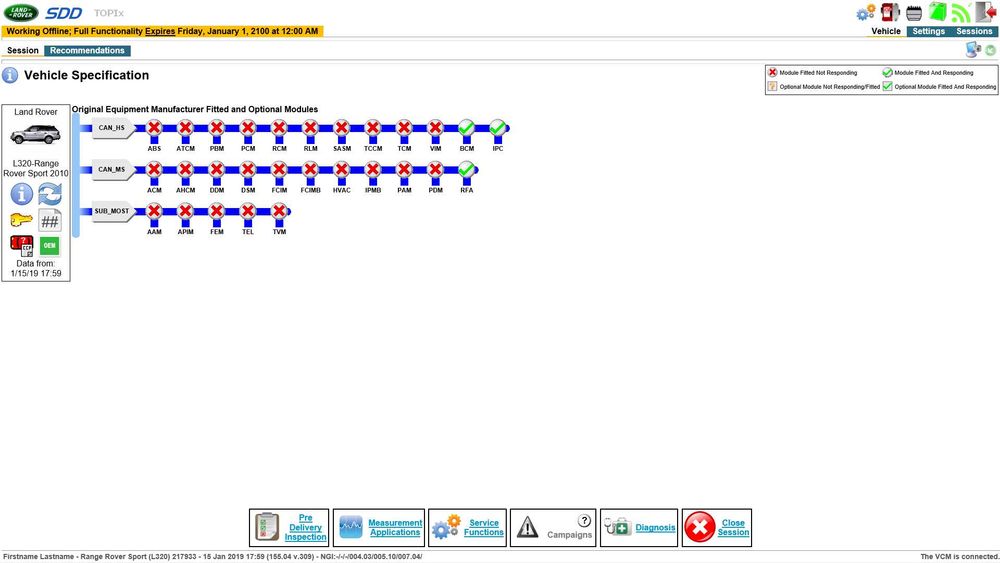Select the Vehicle tab
This screenshot has width=1000, height=563.
886,31
